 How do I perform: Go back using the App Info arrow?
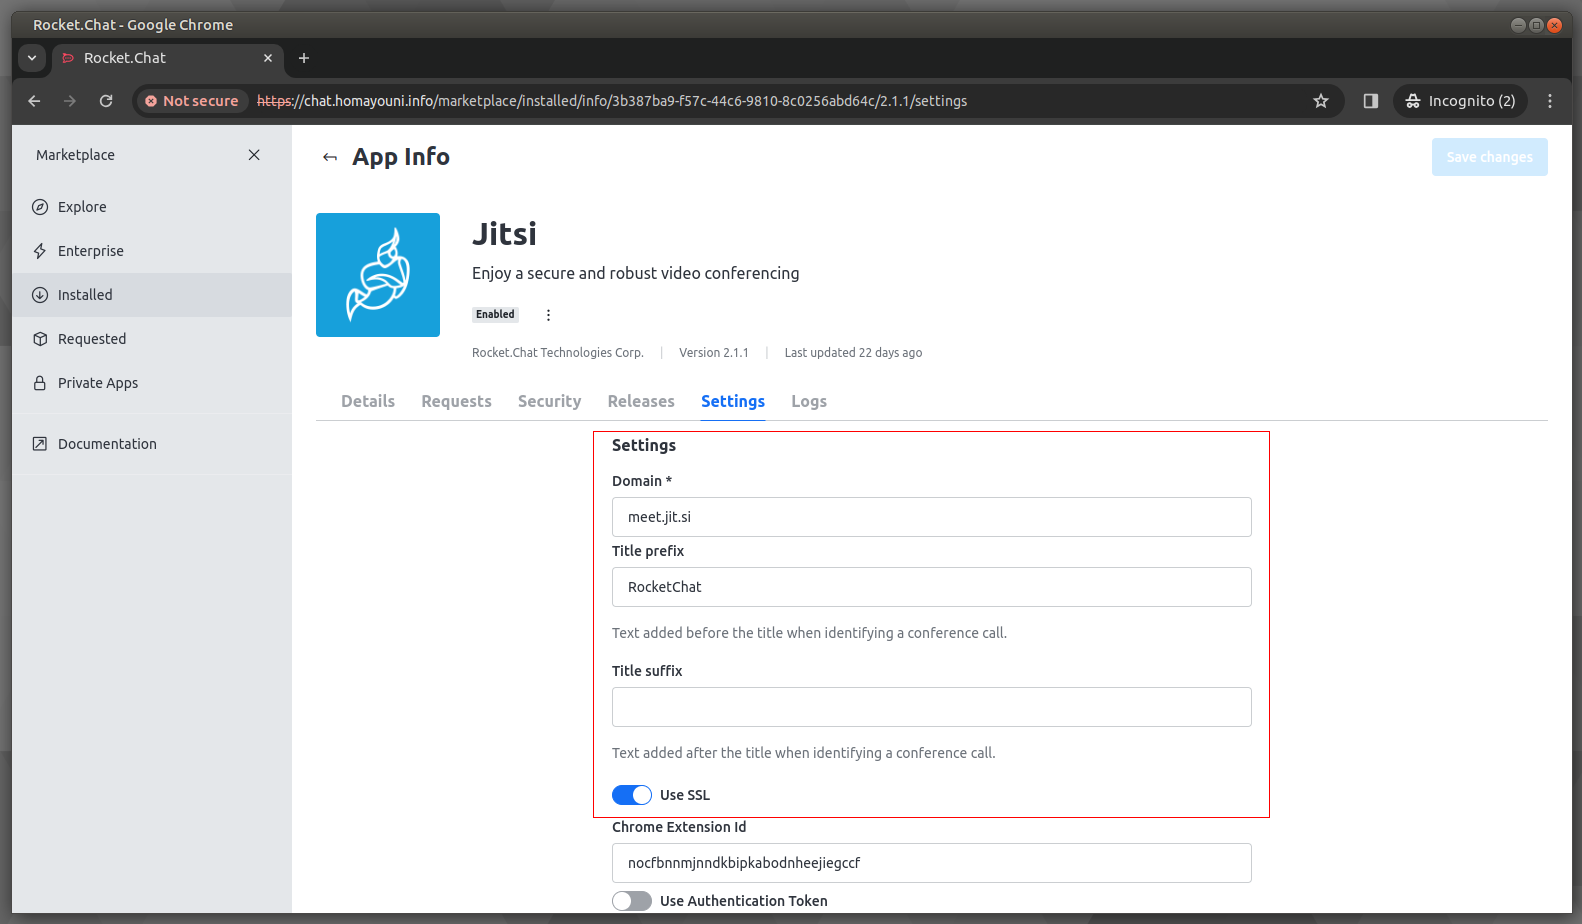coord(330,157)
